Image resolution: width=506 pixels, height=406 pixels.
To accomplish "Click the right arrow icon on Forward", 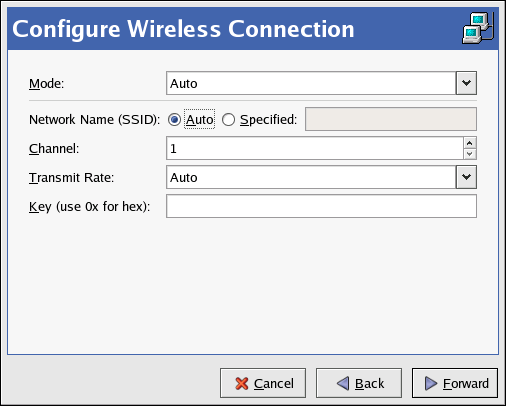I will [431, 383].
